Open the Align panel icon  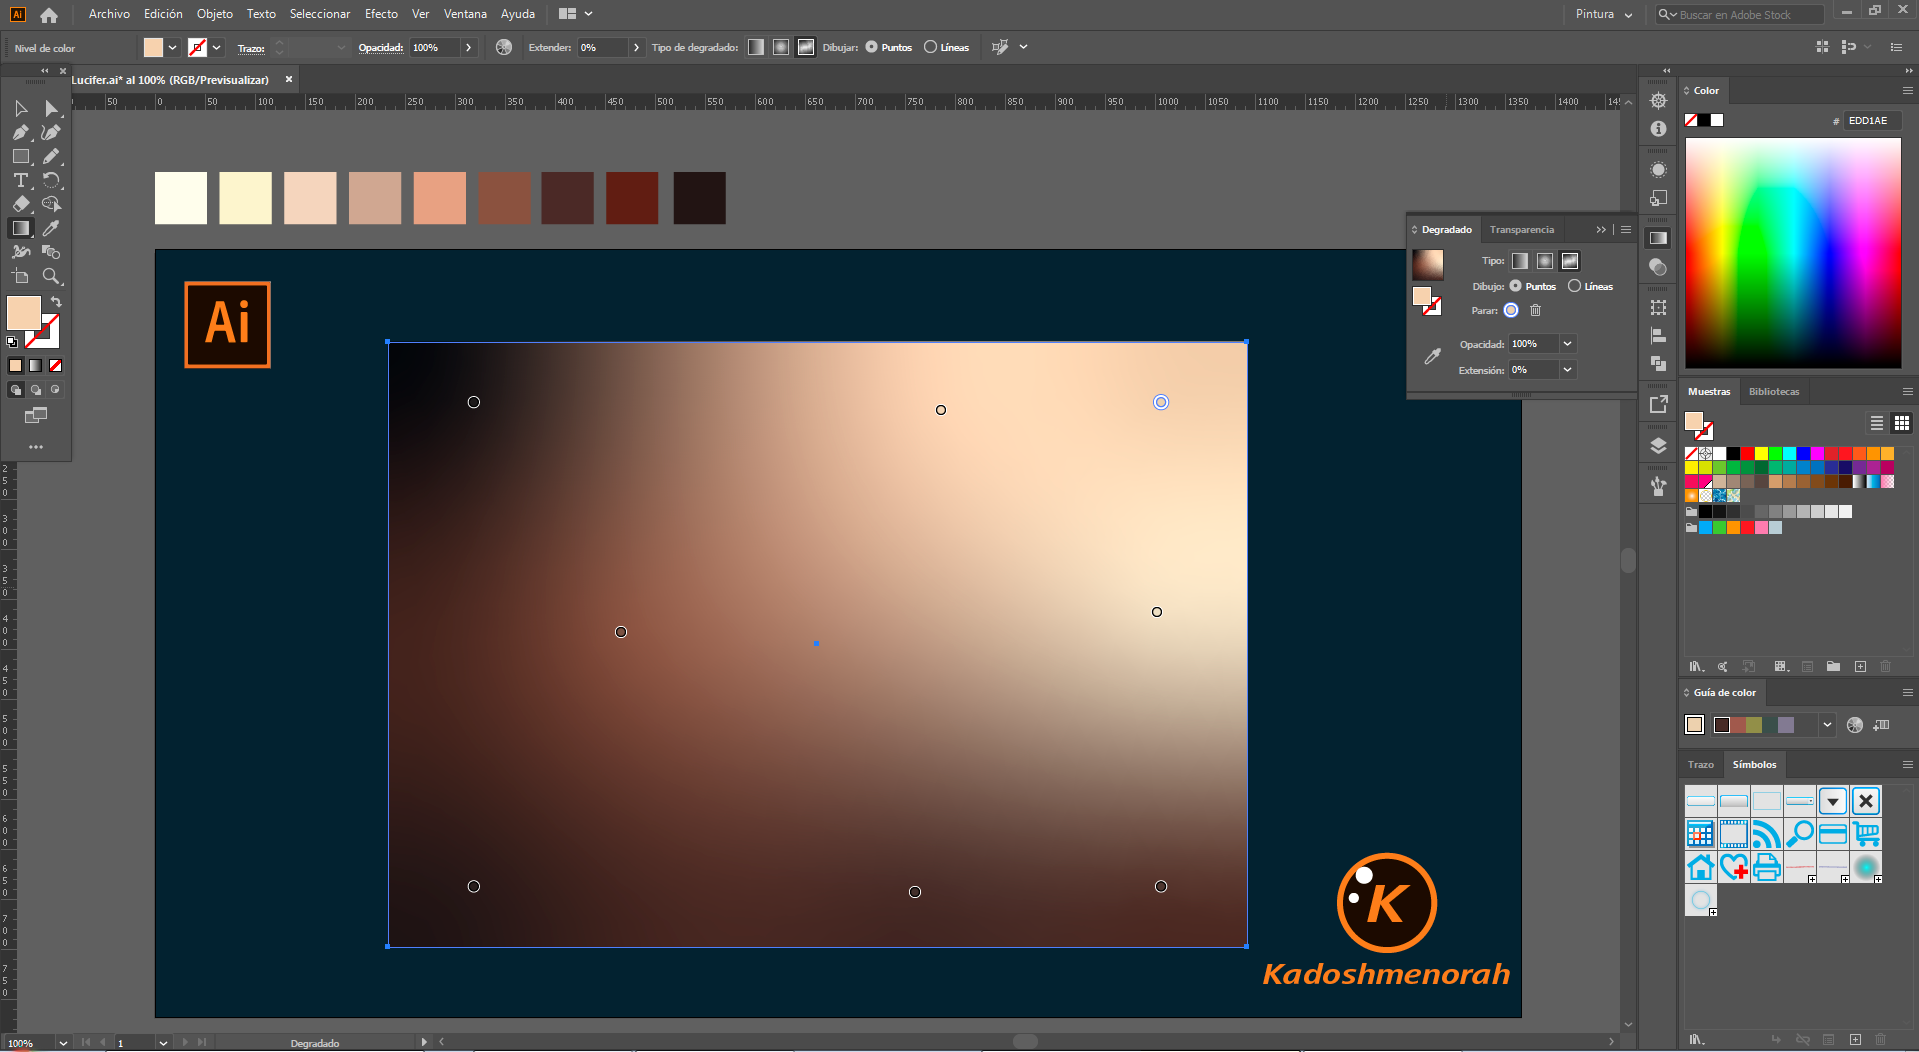(x=1658, y=336)
